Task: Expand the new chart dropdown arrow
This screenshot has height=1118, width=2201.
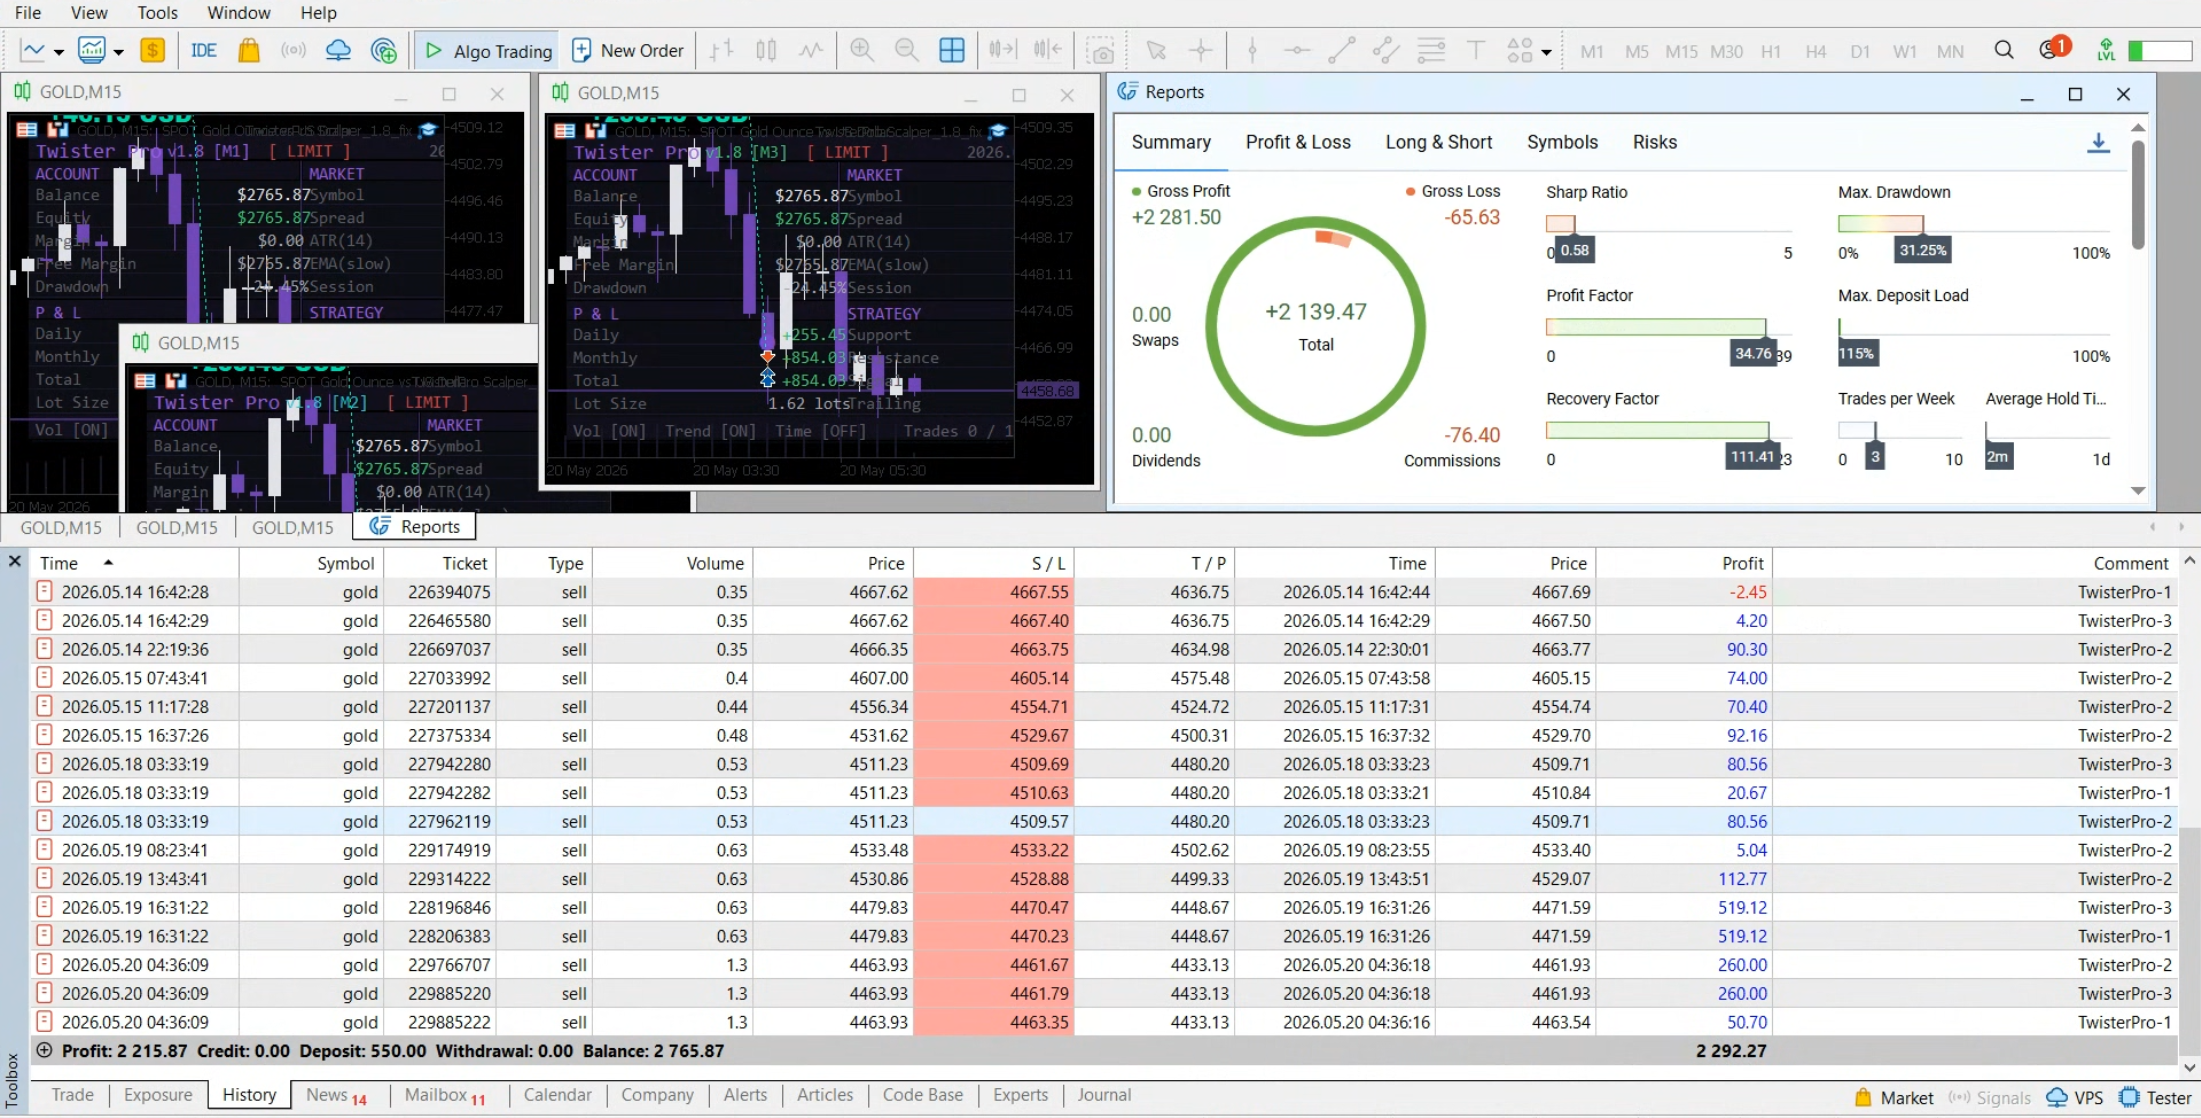Action: tap(59, 51)
